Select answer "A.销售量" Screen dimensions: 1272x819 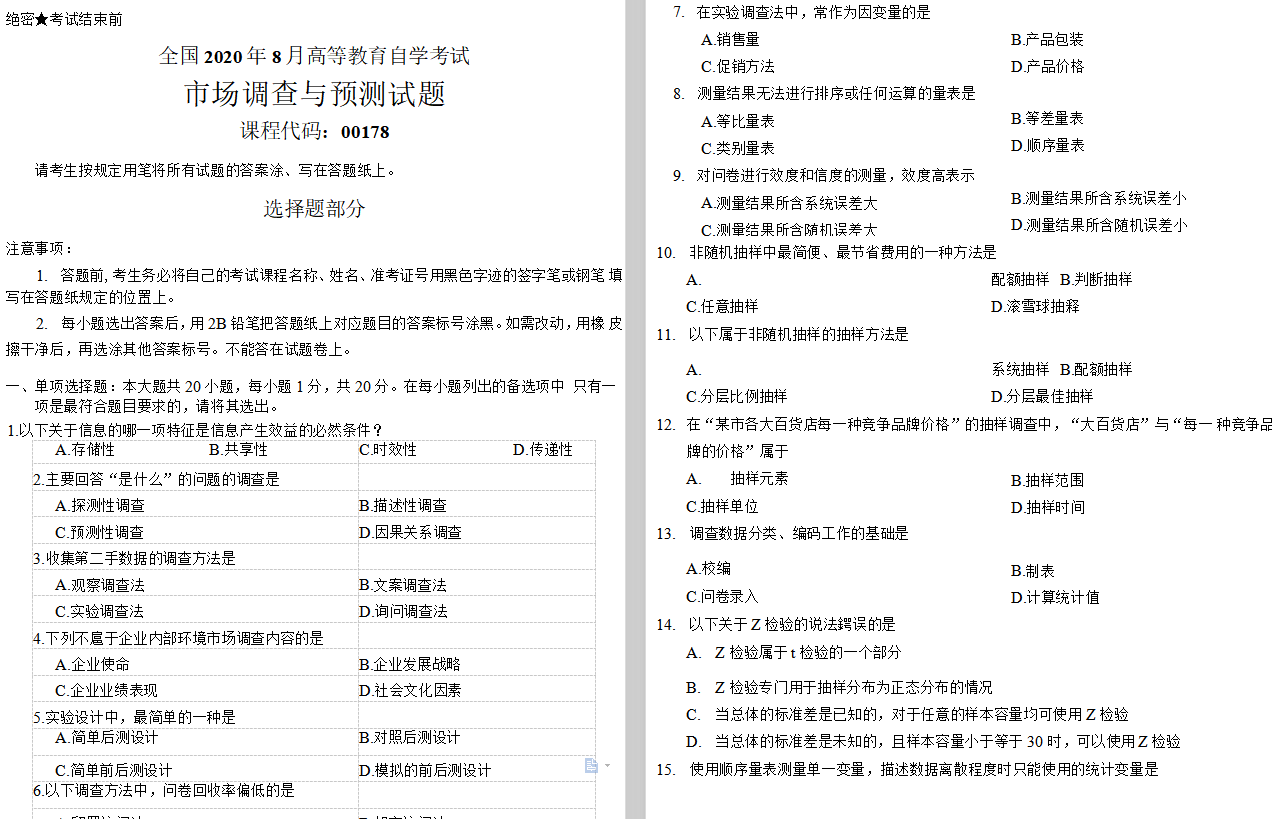(x=730, y=40)
